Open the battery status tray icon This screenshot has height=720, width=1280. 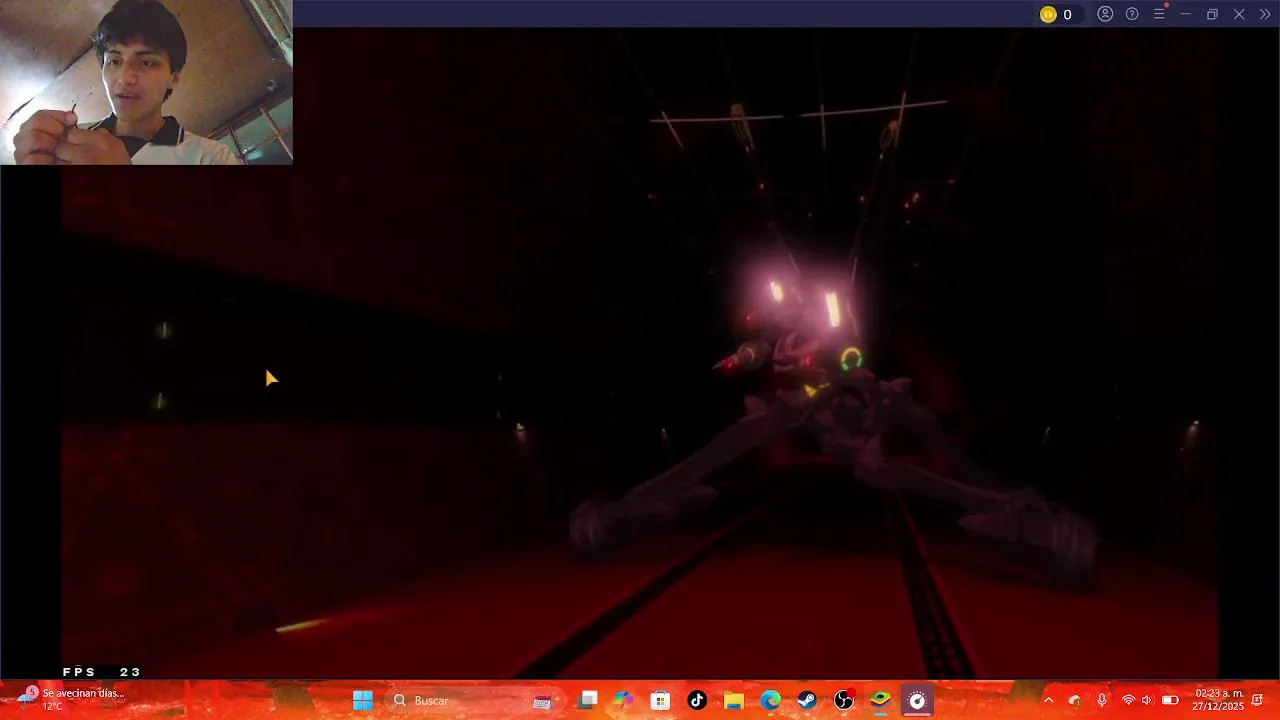pos(1170,700)
